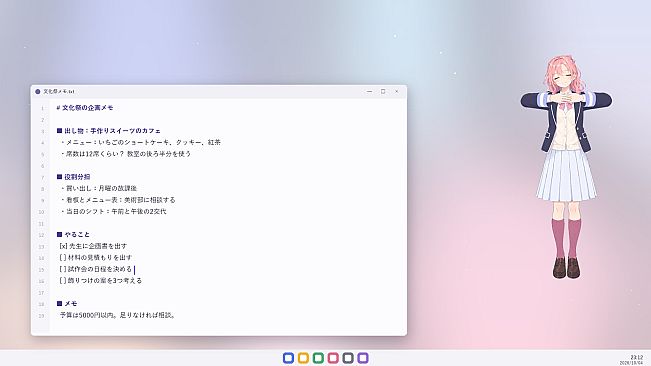
Task: Click the line '予算は5000円以内。足りなければ相談。'
Action: 117,315
